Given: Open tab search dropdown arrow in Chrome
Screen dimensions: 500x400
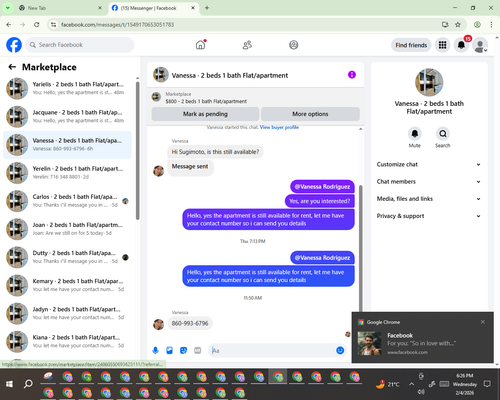Looking at the screenshot, I should [x=7, y=8].
